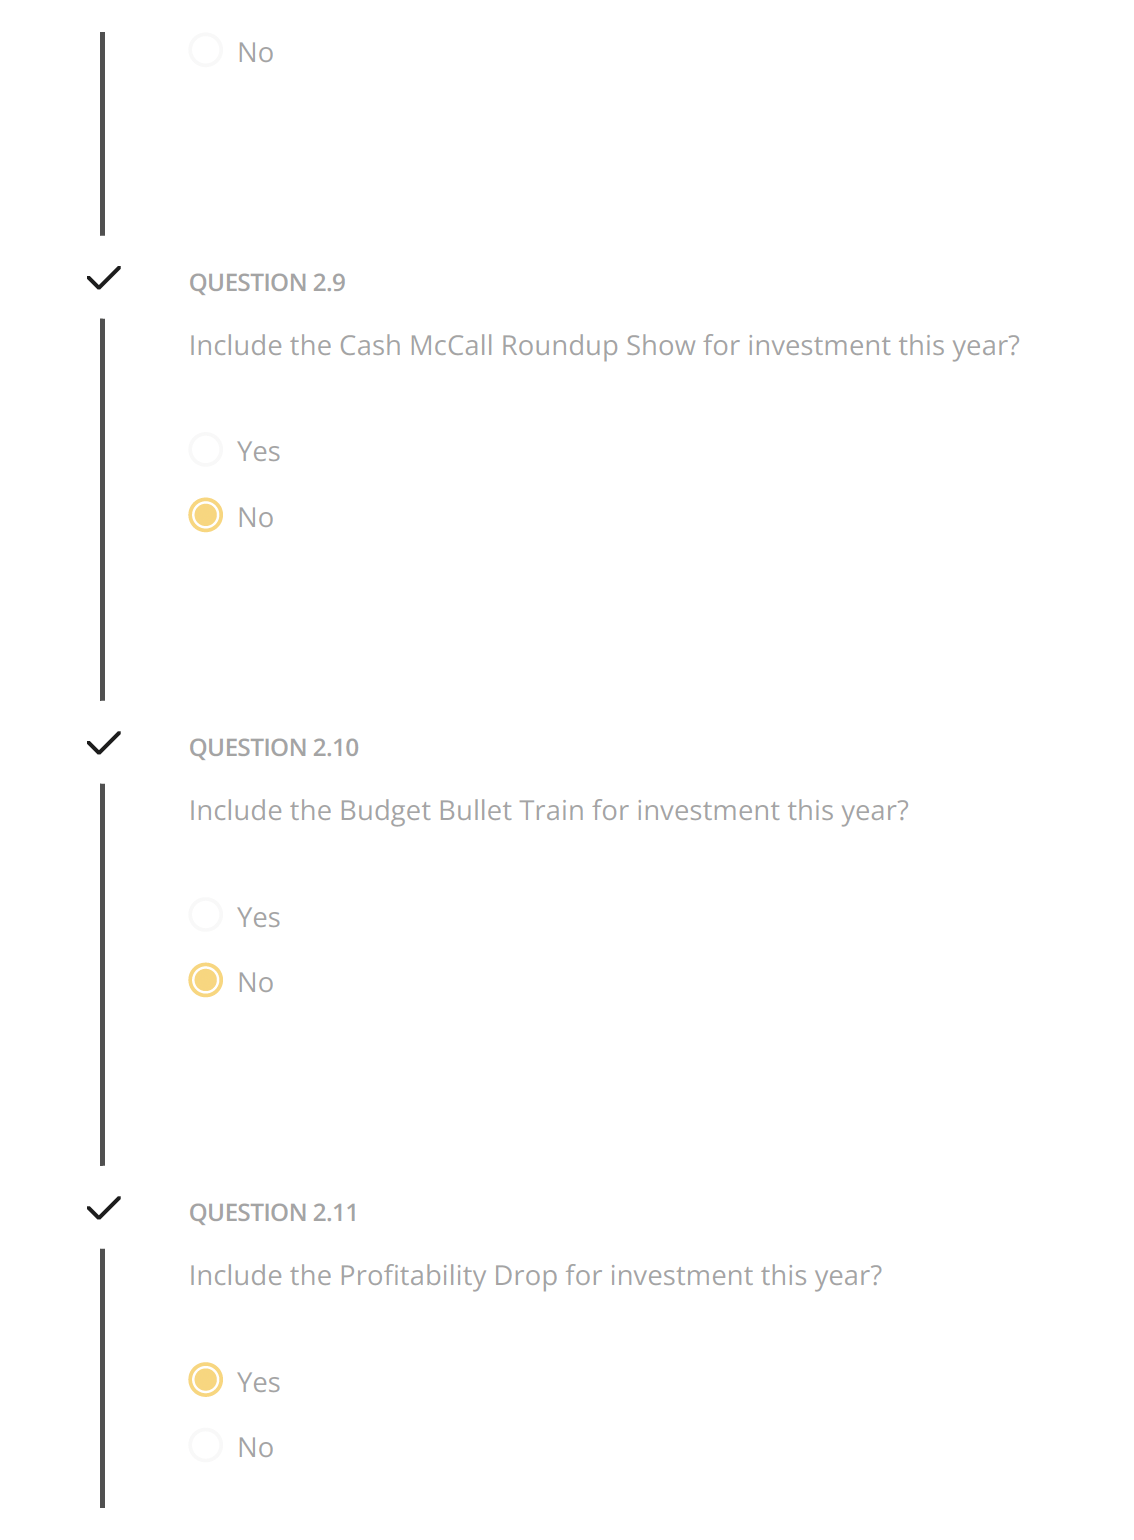Click the "Yes" label text under Question 2.9
The image size is (1134, 1540).
258,452
